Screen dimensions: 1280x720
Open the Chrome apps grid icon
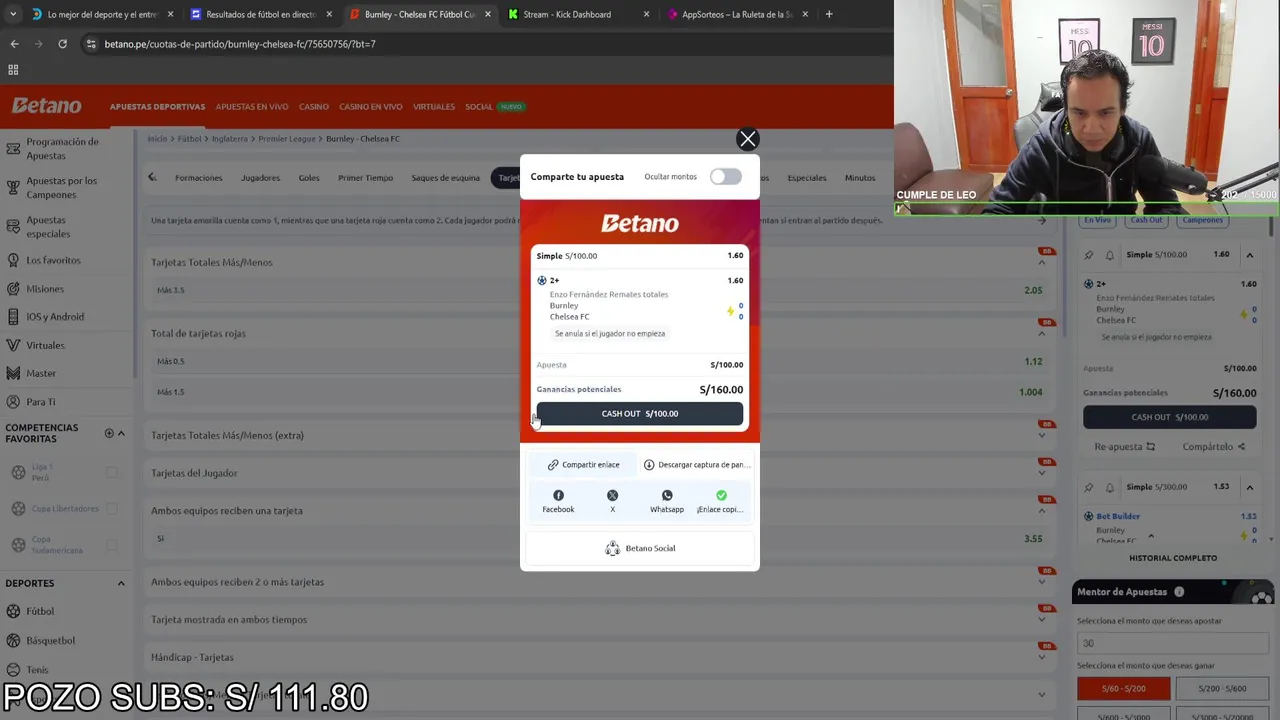coord(13,70)
